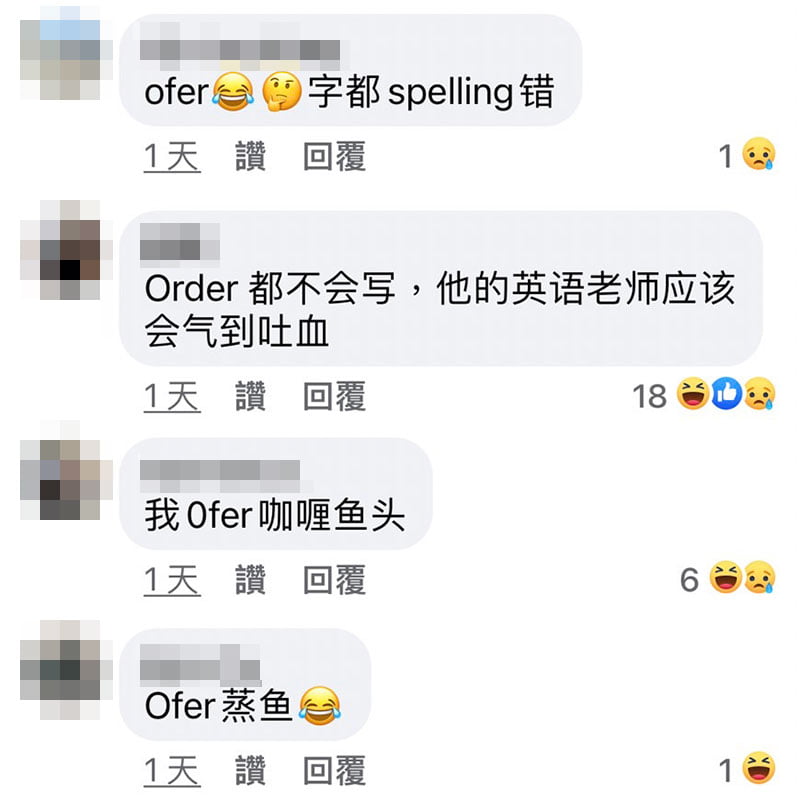Click the sad reaction beside count 18
This screenshot has width=800, height=800.
pos(759,393)
